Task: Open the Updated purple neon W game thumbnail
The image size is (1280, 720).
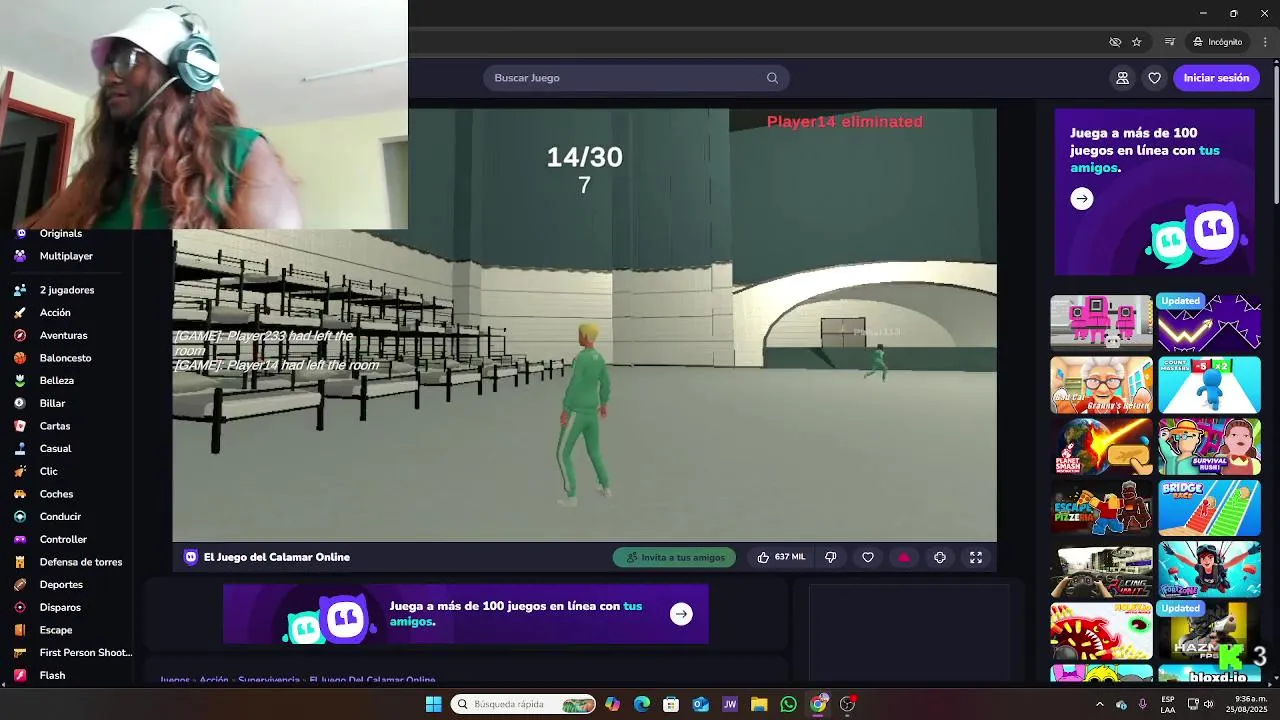Action: tap(1209, 322)
